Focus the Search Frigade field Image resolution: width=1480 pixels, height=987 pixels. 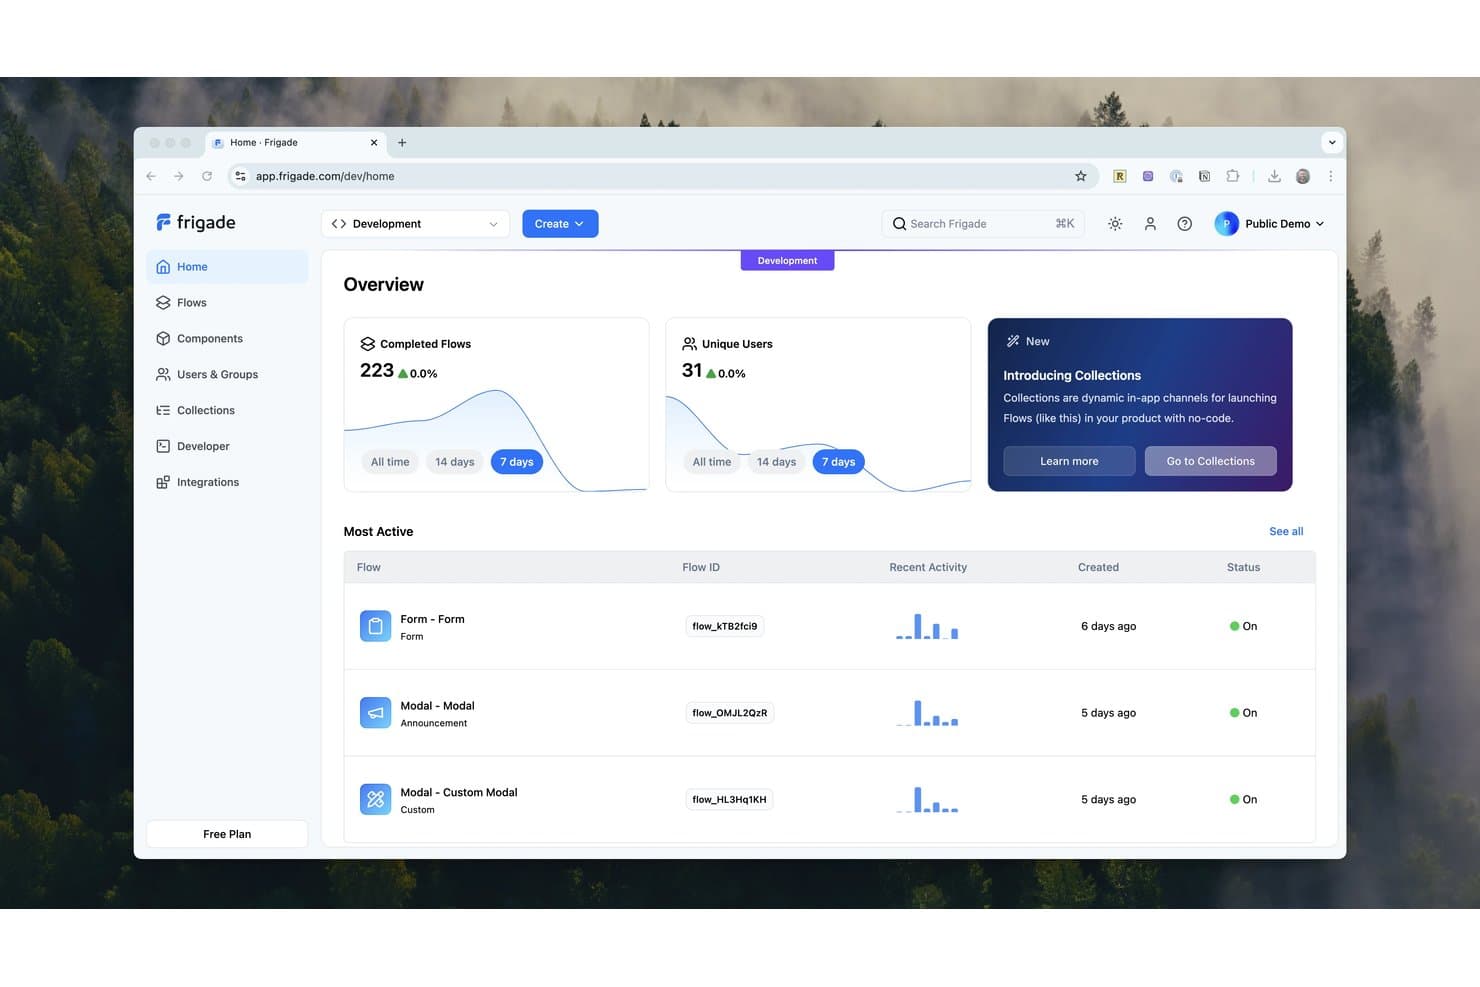pos(983,224)
